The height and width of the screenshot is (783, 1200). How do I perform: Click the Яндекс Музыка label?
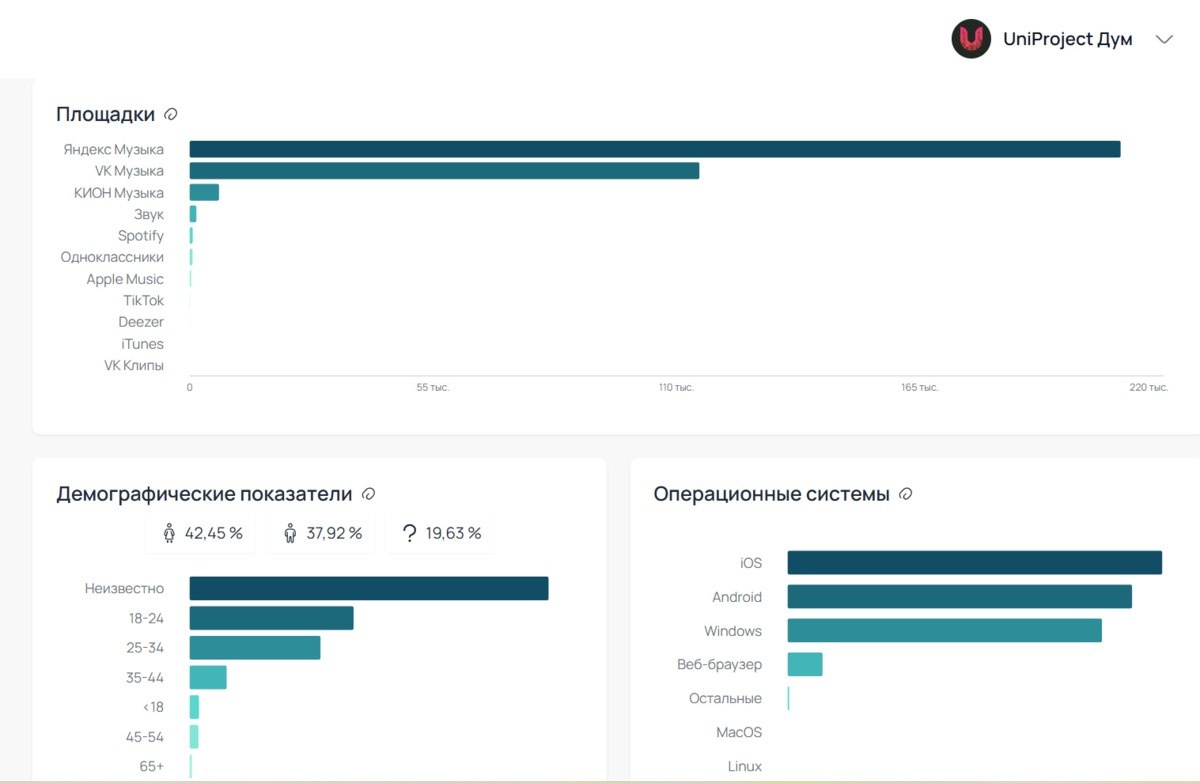(x=113, y=149)
